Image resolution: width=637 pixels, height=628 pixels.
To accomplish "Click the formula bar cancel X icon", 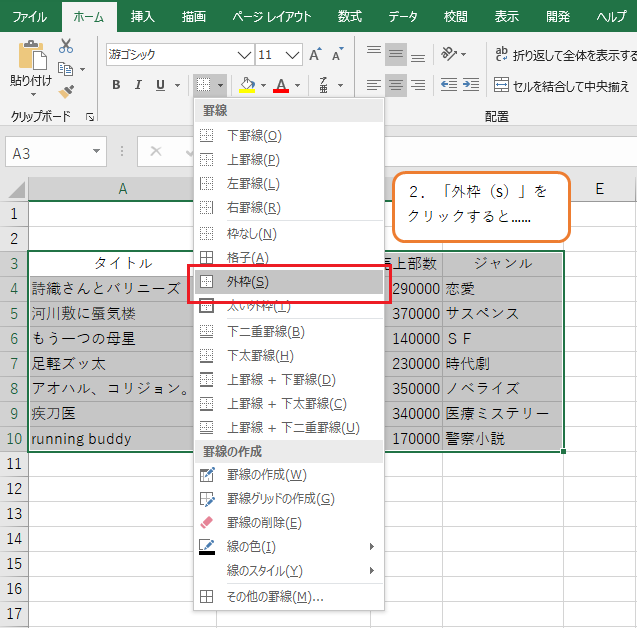I will [x=156, y=152].
